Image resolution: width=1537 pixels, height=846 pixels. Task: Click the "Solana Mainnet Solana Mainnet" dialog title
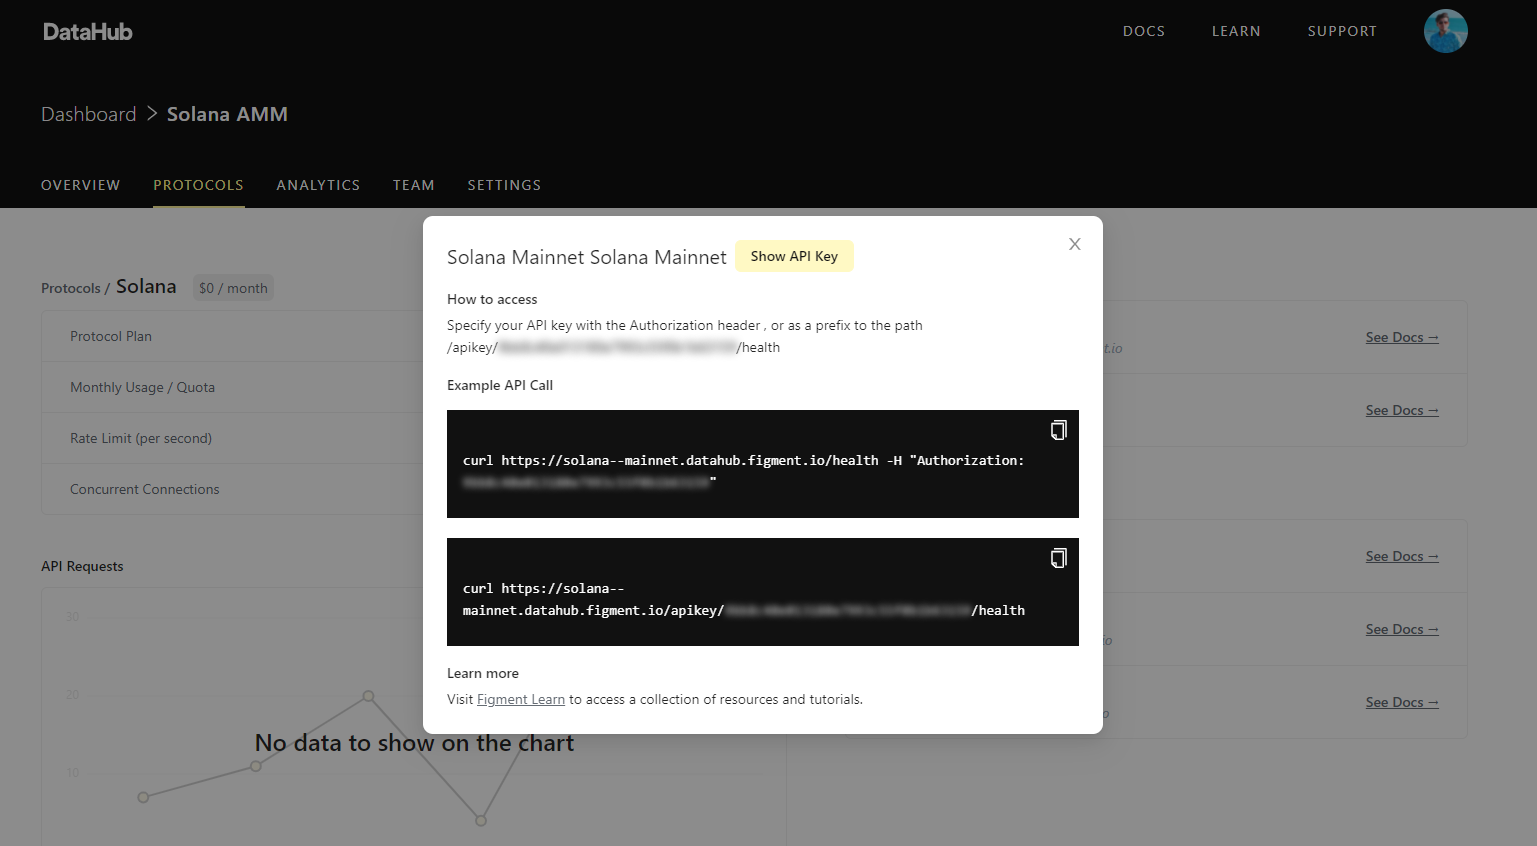pos(587,257)
